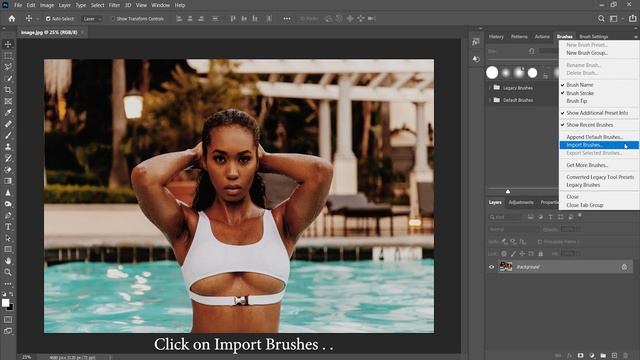Open the Window menu
The width and height of the screenshot is (640, 360).
tap(160, 5)
